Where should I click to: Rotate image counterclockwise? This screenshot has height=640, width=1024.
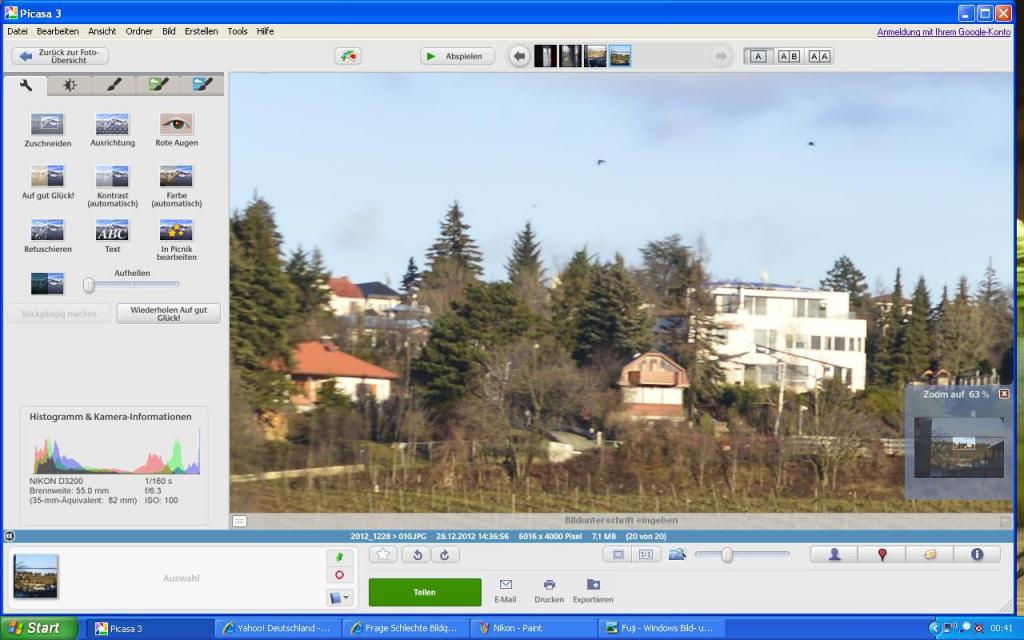417,554
